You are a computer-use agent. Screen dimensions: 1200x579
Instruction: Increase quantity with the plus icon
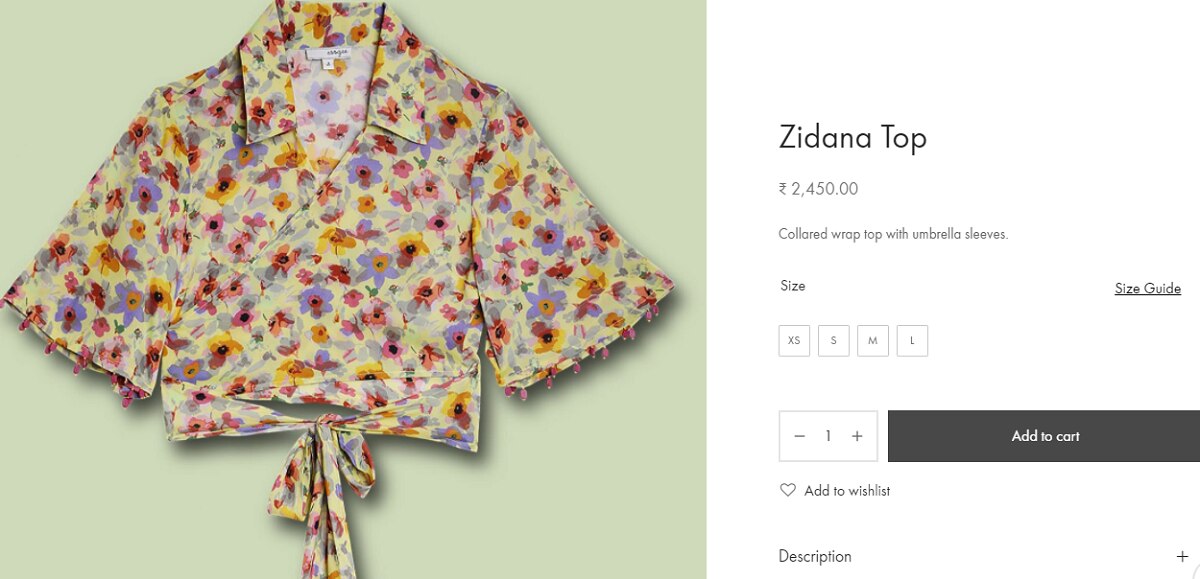(857, 436)
